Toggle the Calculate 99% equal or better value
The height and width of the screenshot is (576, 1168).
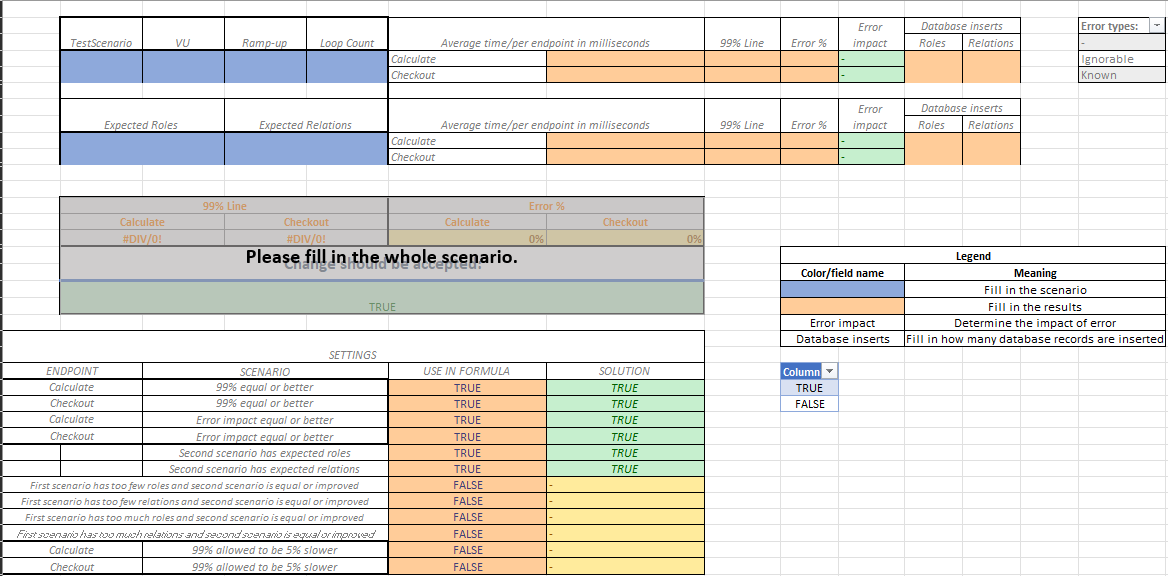click(467, 387)
